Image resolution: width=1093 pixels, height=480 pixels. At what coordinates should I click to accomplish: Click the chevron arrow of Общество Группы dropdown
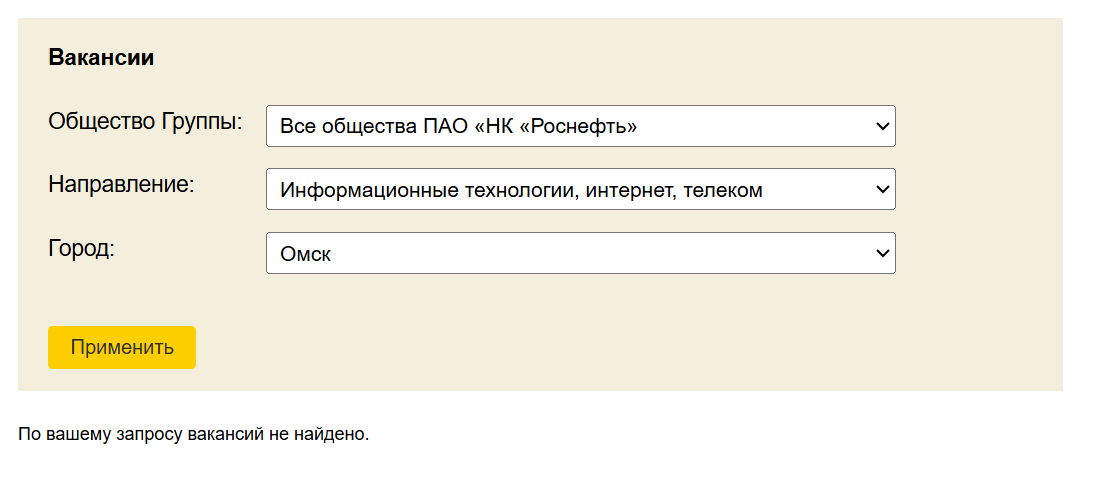(x=882, y=127)
